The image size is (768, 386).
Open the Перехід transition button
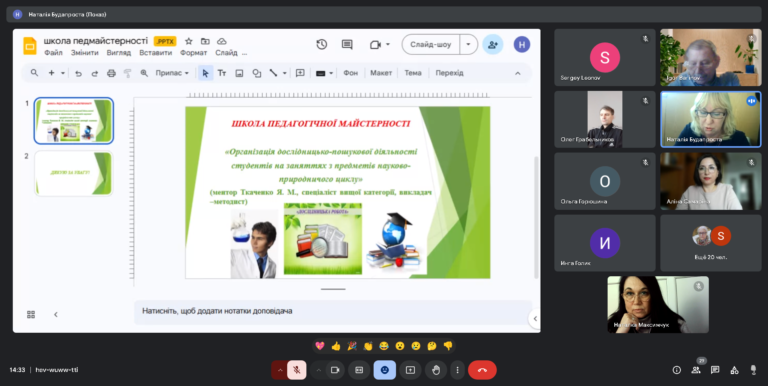449,73
